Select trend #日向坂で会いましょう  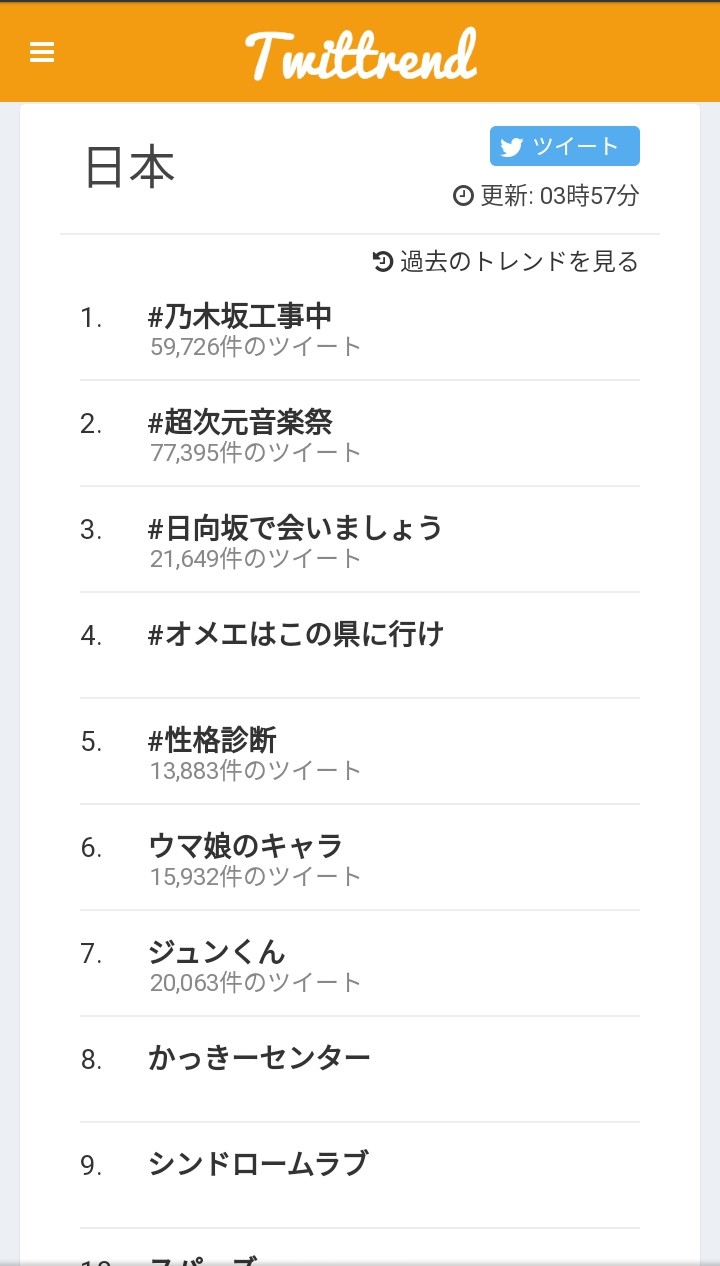(x=295, y=529)
